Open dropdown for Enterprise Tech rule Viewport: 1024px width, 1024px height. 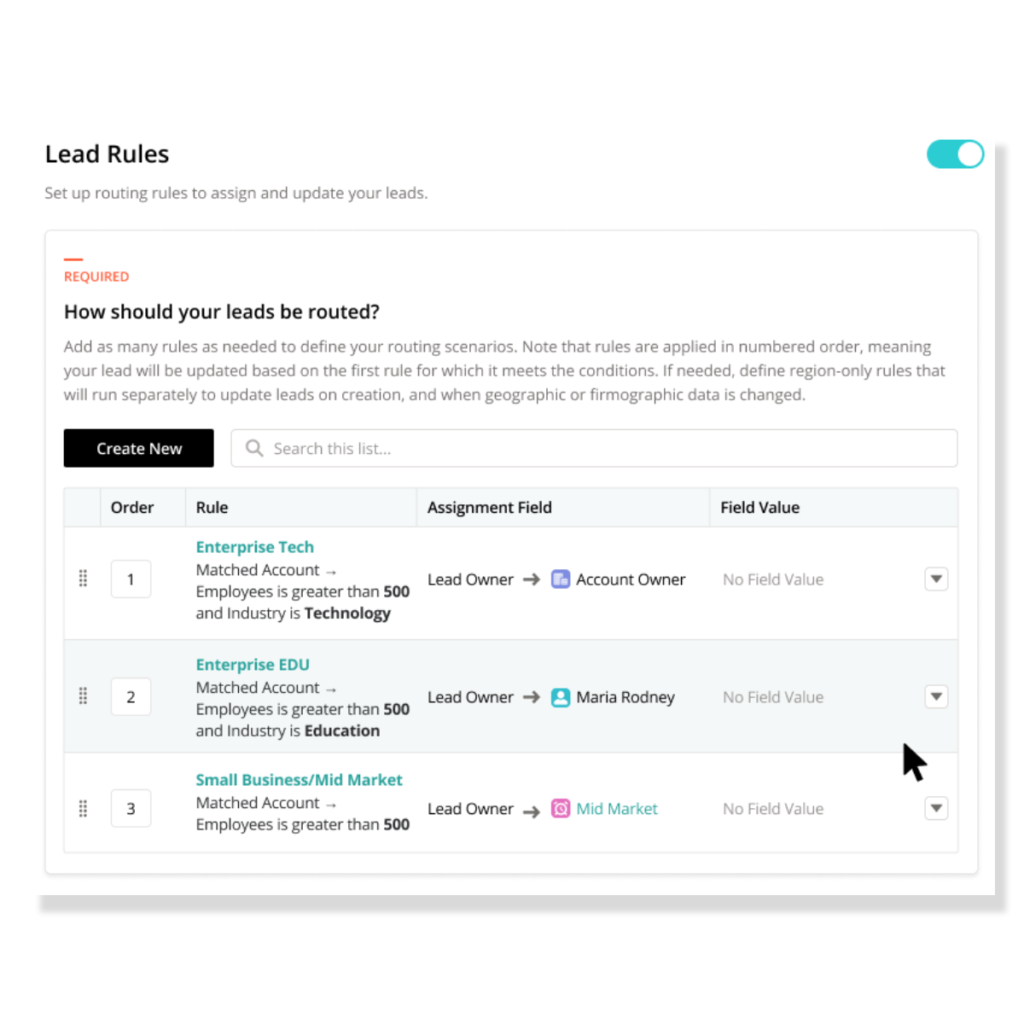(936, 579)
